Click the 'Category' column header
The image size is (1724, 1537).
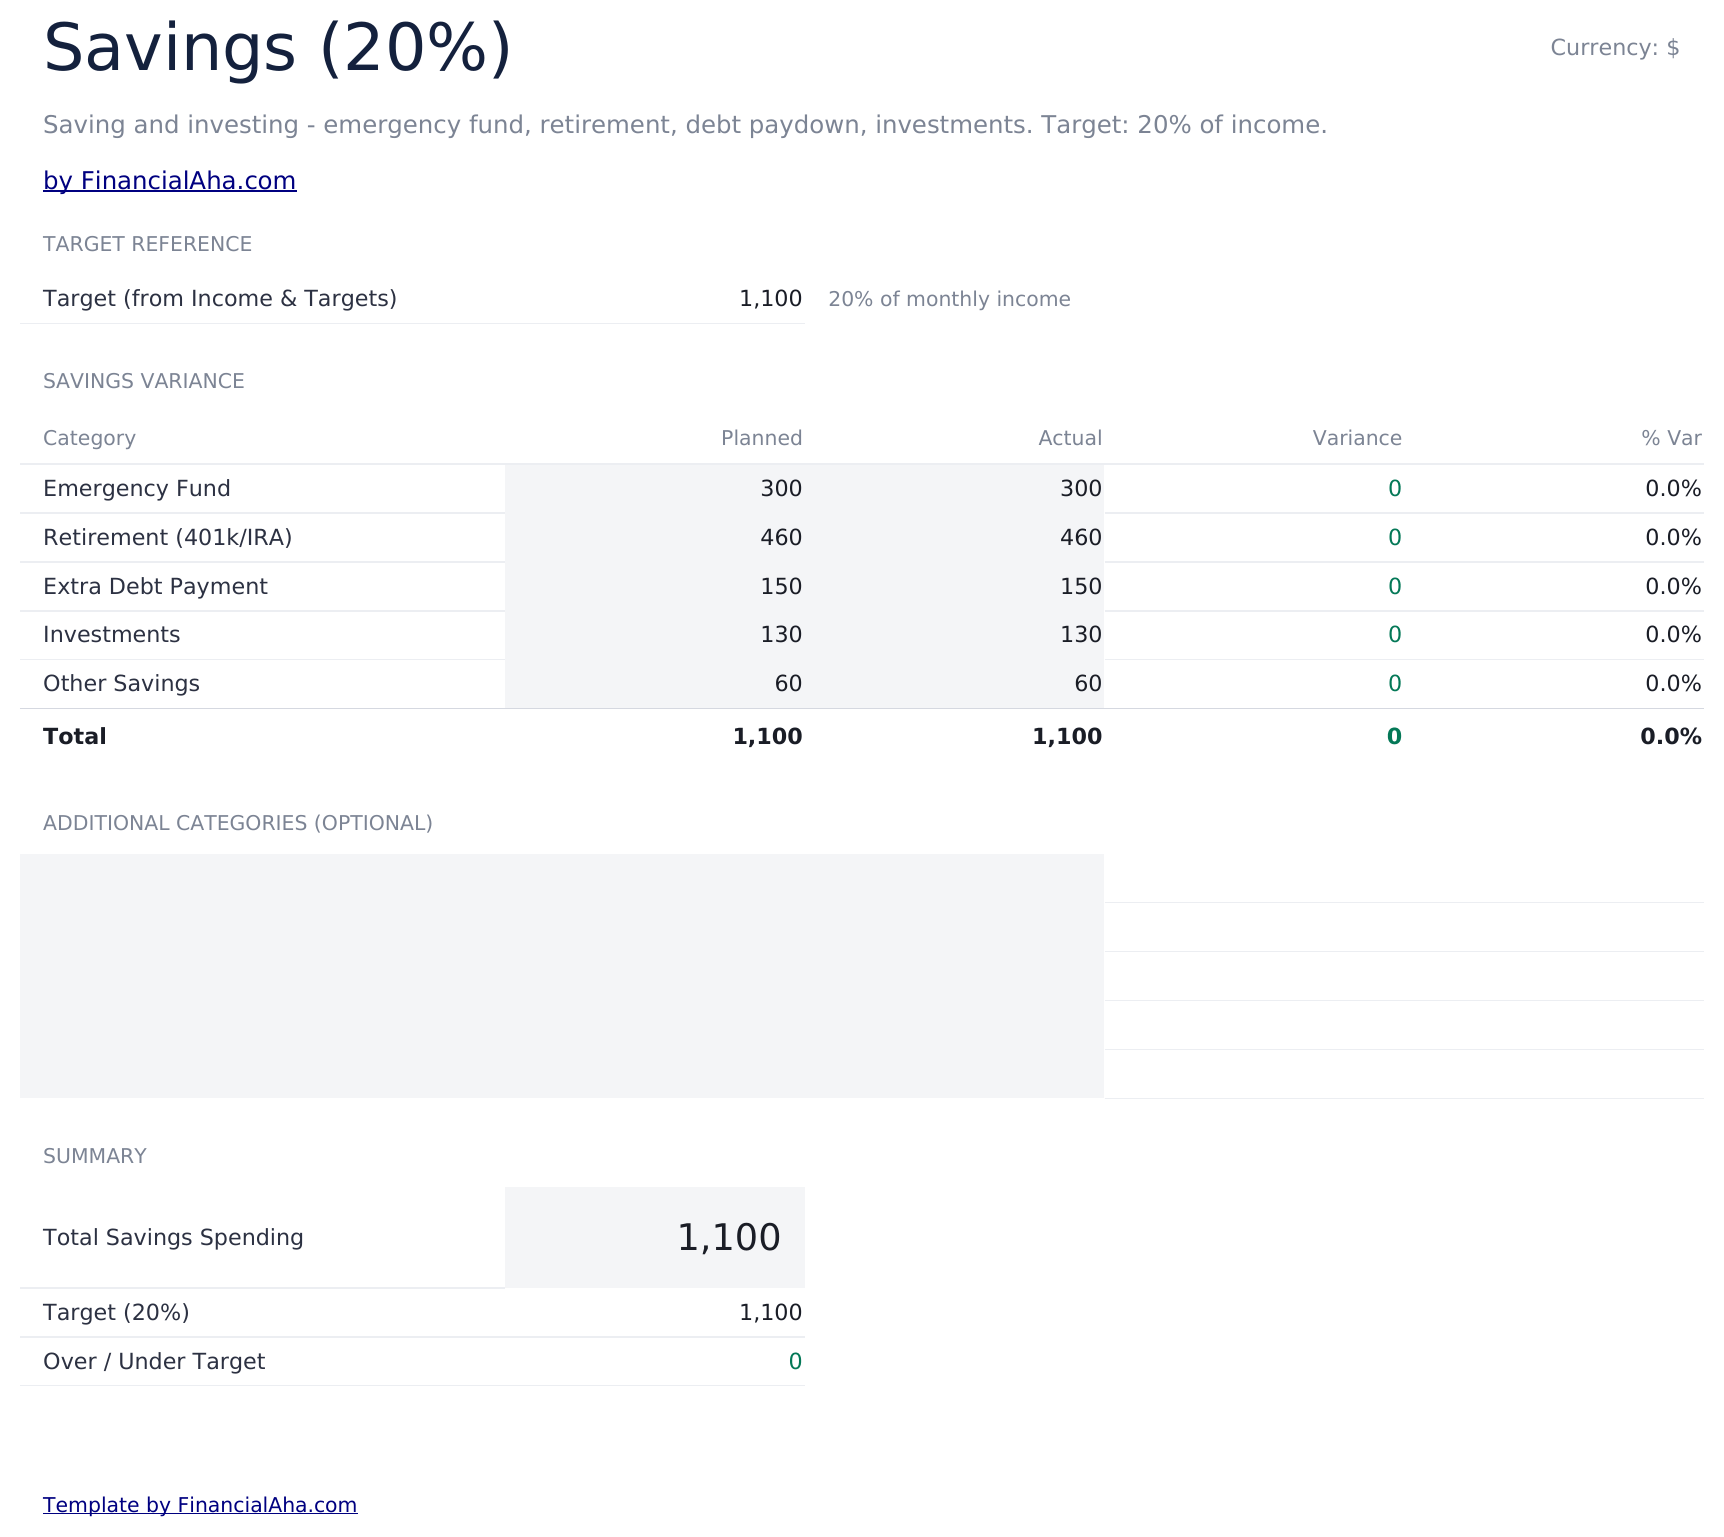pyautogui.click(x=89, y=438)
